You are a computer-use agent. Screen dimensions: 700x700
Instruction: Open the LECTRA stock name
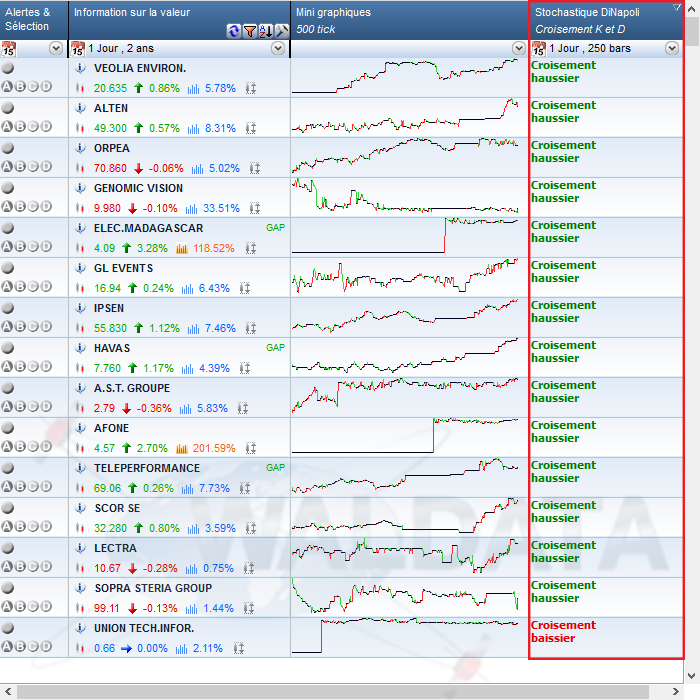pos(115,548)
